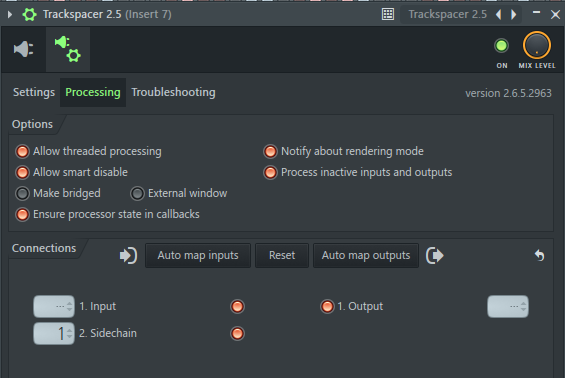Go to next preset with right arrow

(514, 14)
